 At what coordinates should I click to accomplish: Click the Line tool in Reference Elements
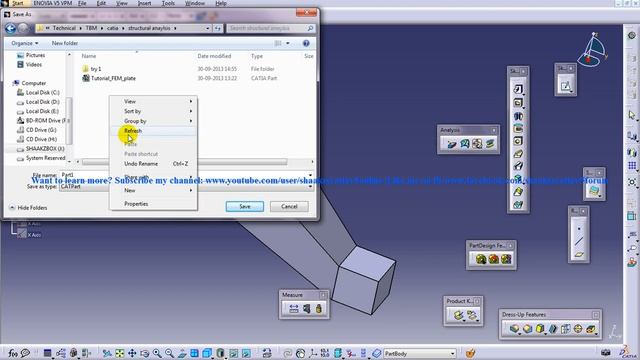point(579,241)
